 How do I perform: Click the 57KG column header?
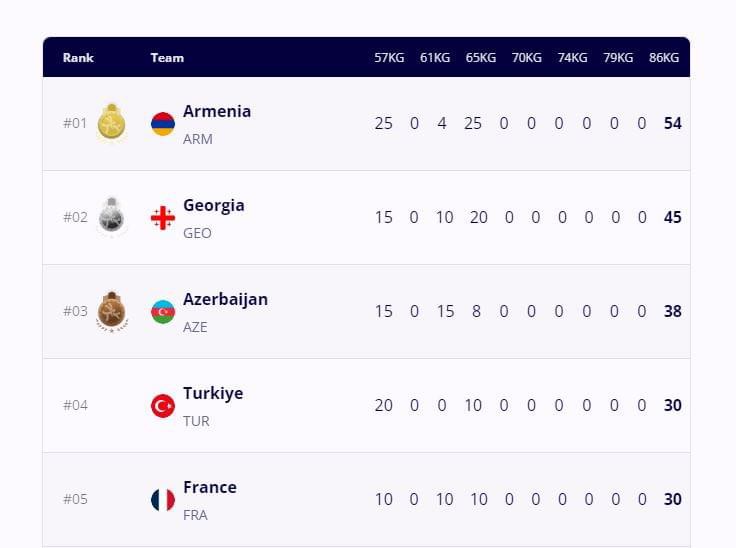point(389,58)
